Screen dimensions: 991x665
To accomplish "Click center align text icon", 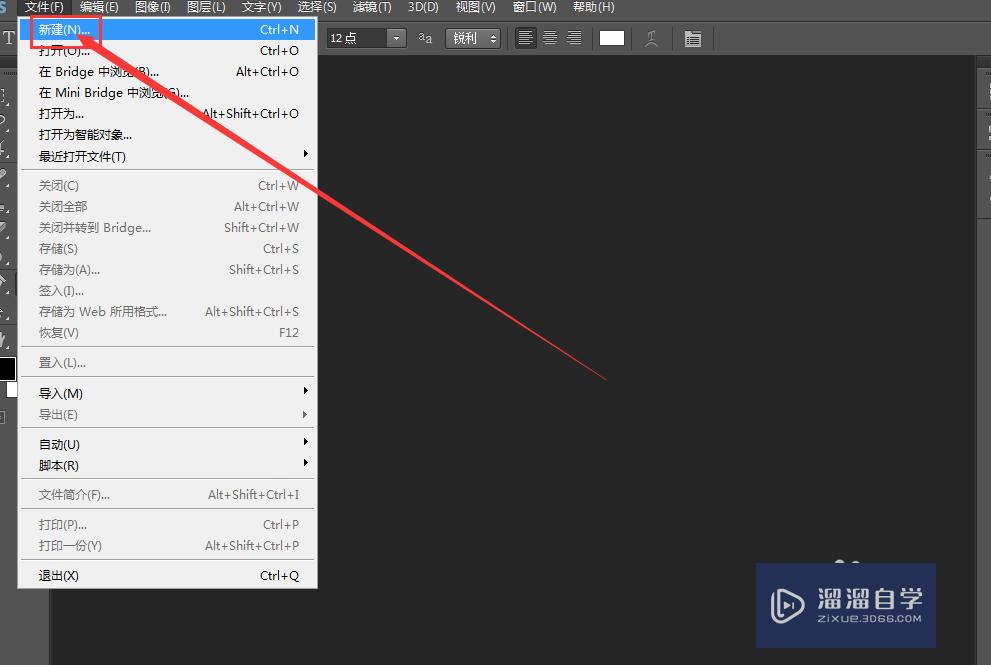I will point(550,38).
